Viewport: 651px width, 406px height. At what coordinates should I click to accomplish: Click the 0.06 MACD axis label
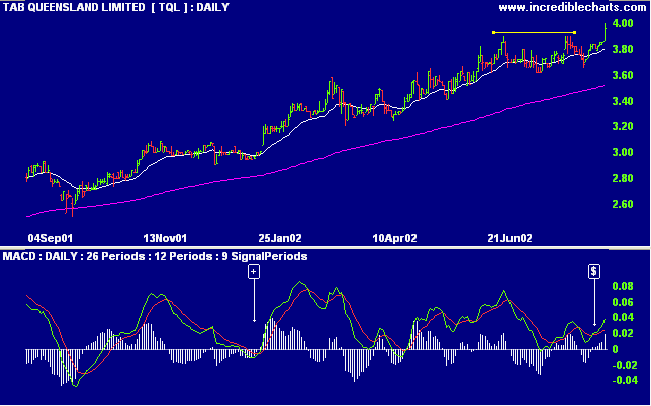[623, 302]
